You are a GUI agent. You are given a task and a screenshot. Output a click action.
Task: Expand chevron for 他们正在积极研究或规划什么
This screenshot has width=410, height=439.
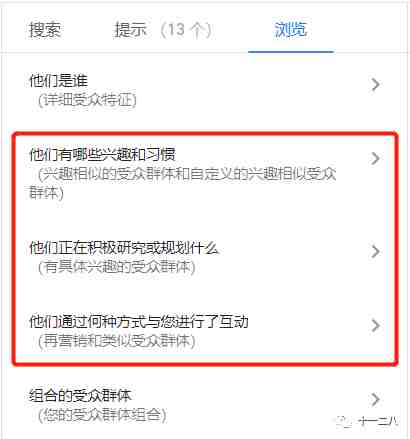click(x=375, y=251)
